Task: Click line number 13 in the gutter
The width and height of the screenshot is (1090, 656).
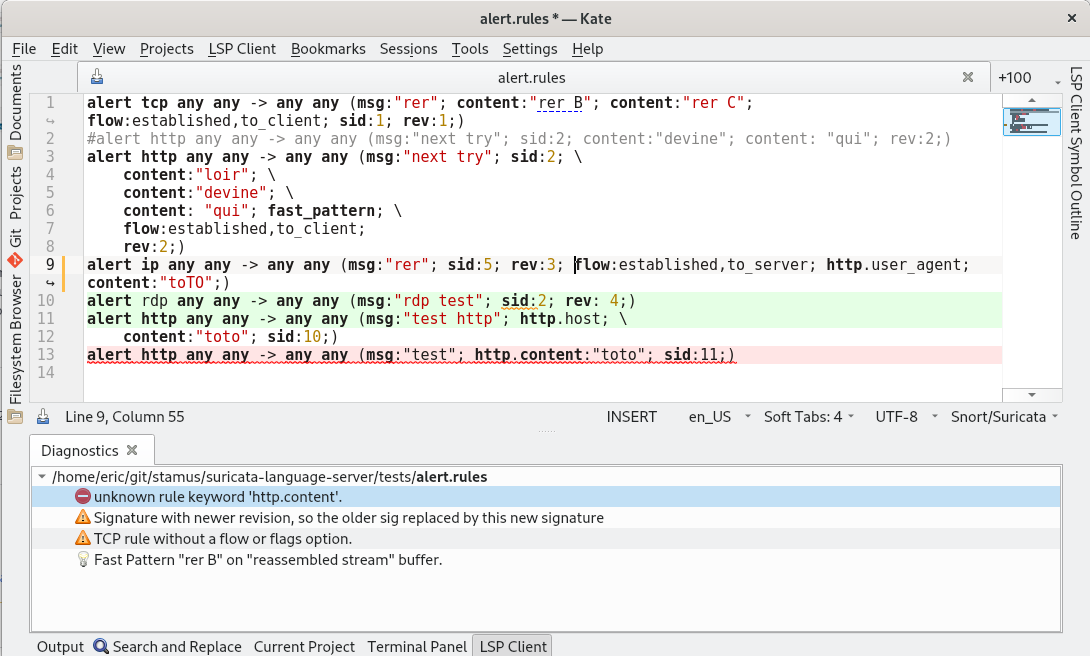Action: 46,354
